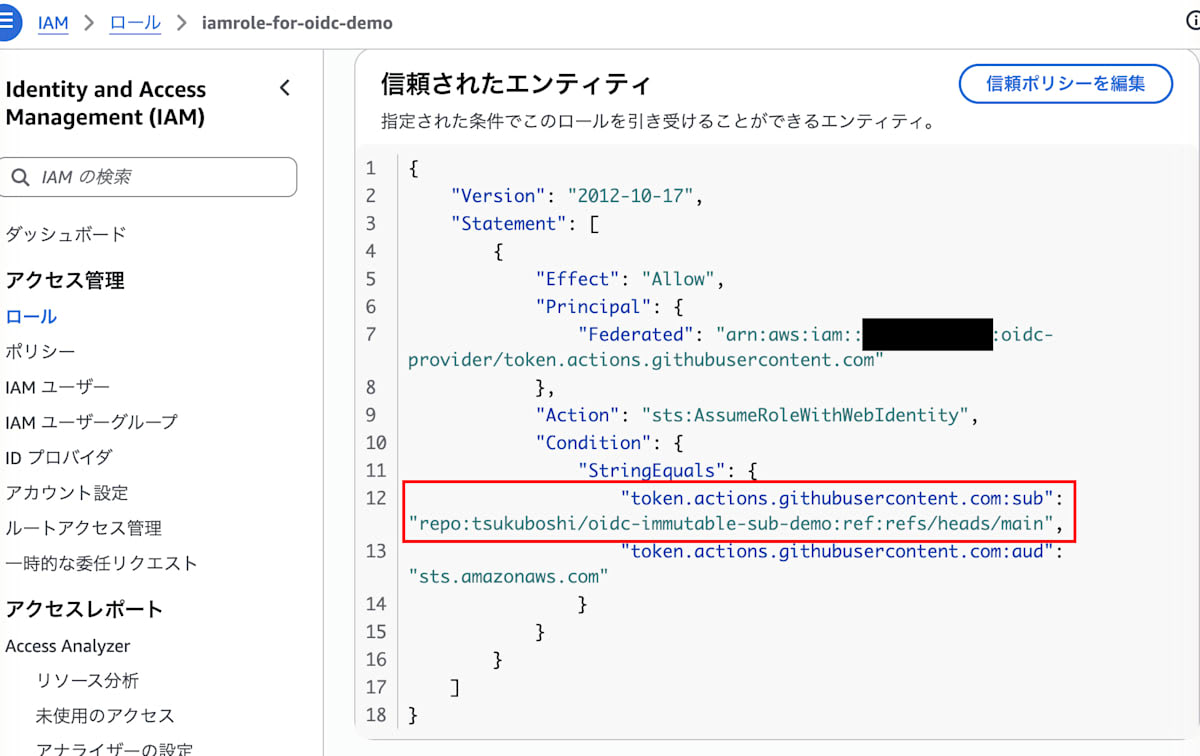Viewport: 1200px width, 756px height.
Task: Open ルートアクセス管理 in sidebar
Action: tap(83, 528)
